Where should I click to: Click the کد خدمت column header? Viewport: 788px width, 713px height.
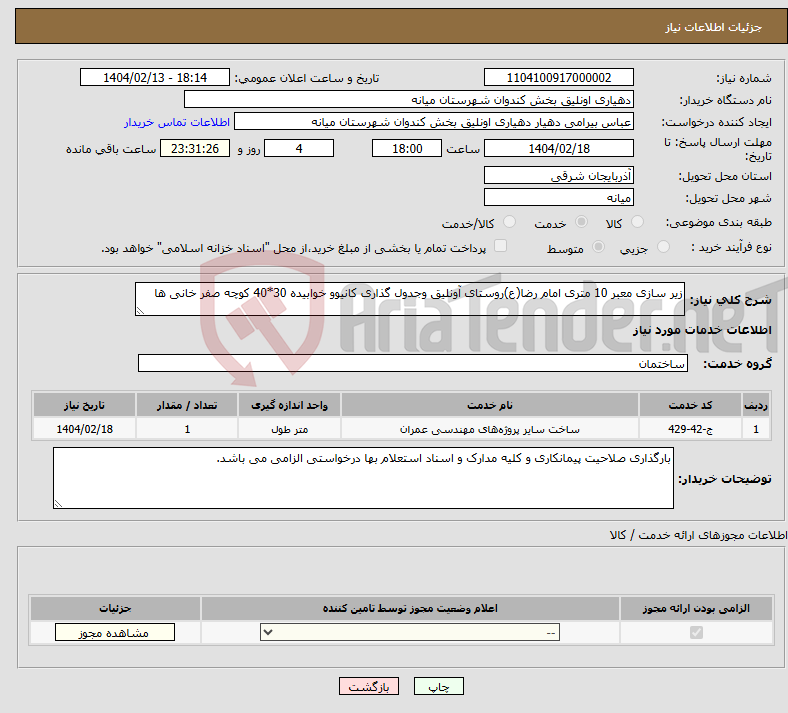tap(691, 405)
